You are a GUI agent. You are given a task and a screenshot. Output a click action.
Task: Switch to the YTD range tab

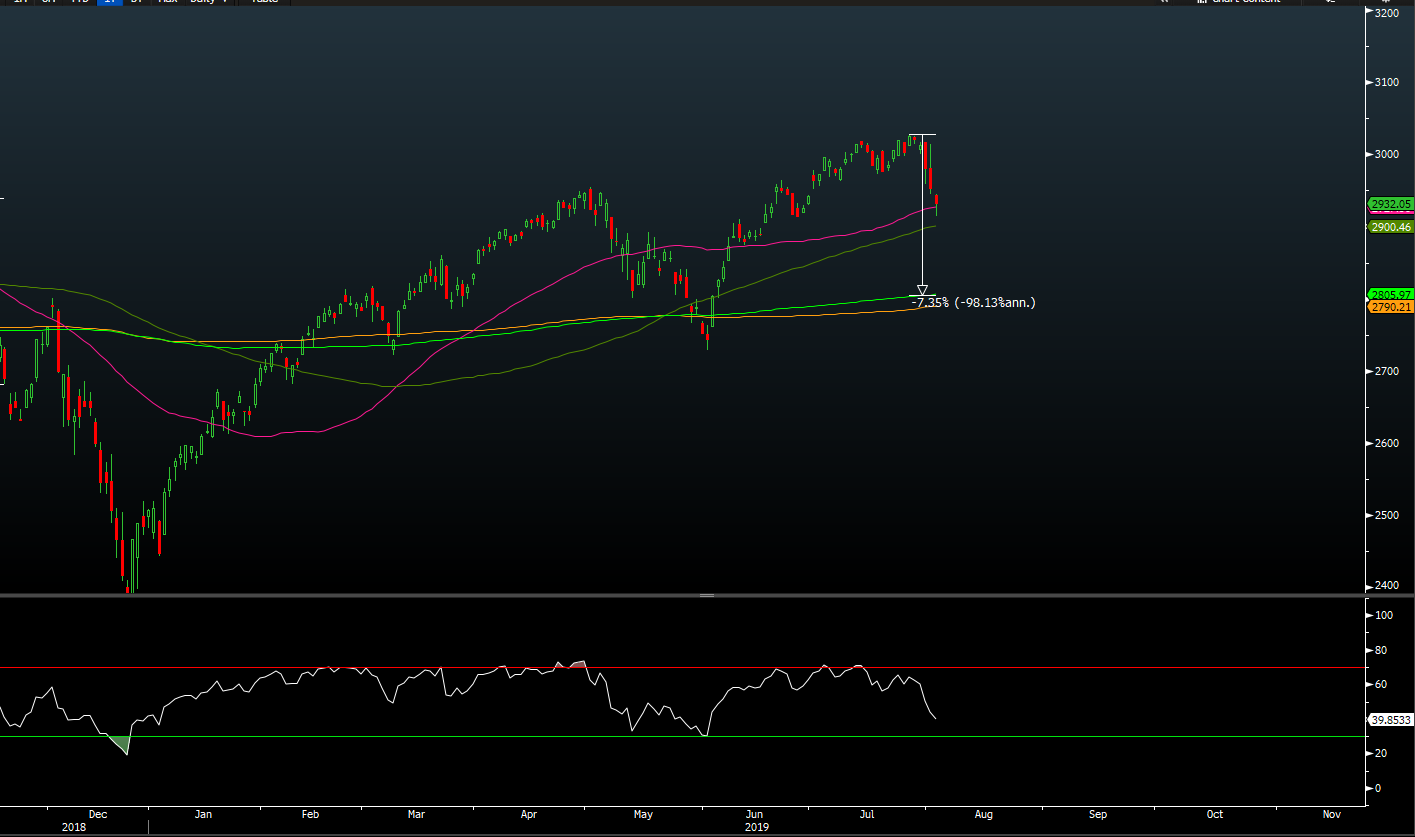coord(80,2)
